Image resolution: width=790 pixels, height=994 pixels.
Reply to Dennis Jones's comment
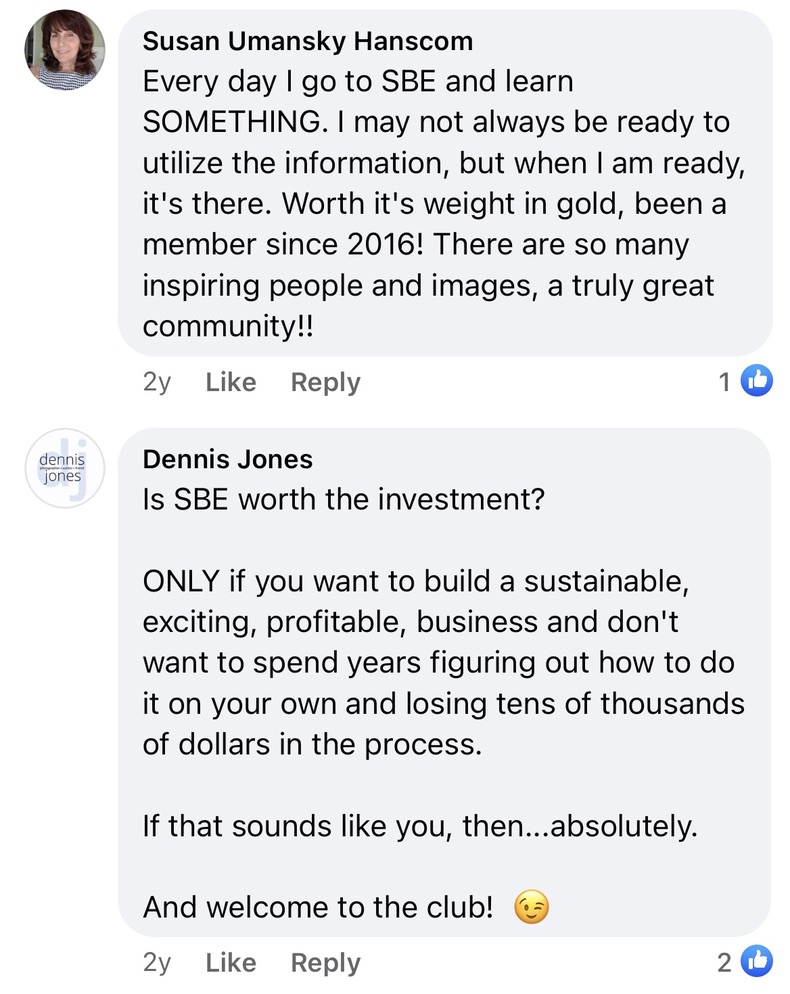pyautogui.click(x=325, y=962)
